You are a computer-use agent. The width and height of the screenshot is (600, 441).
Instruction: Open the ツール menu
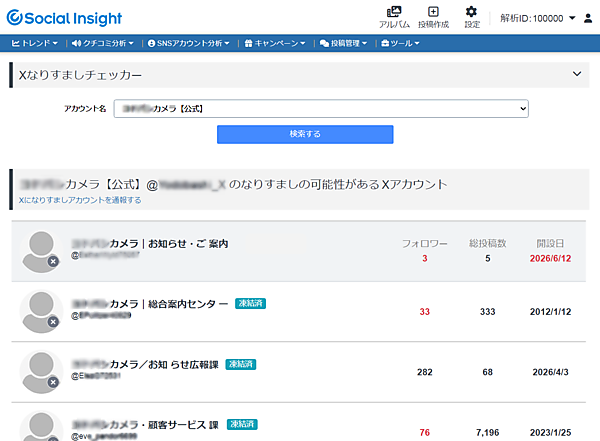coord(401,43)
